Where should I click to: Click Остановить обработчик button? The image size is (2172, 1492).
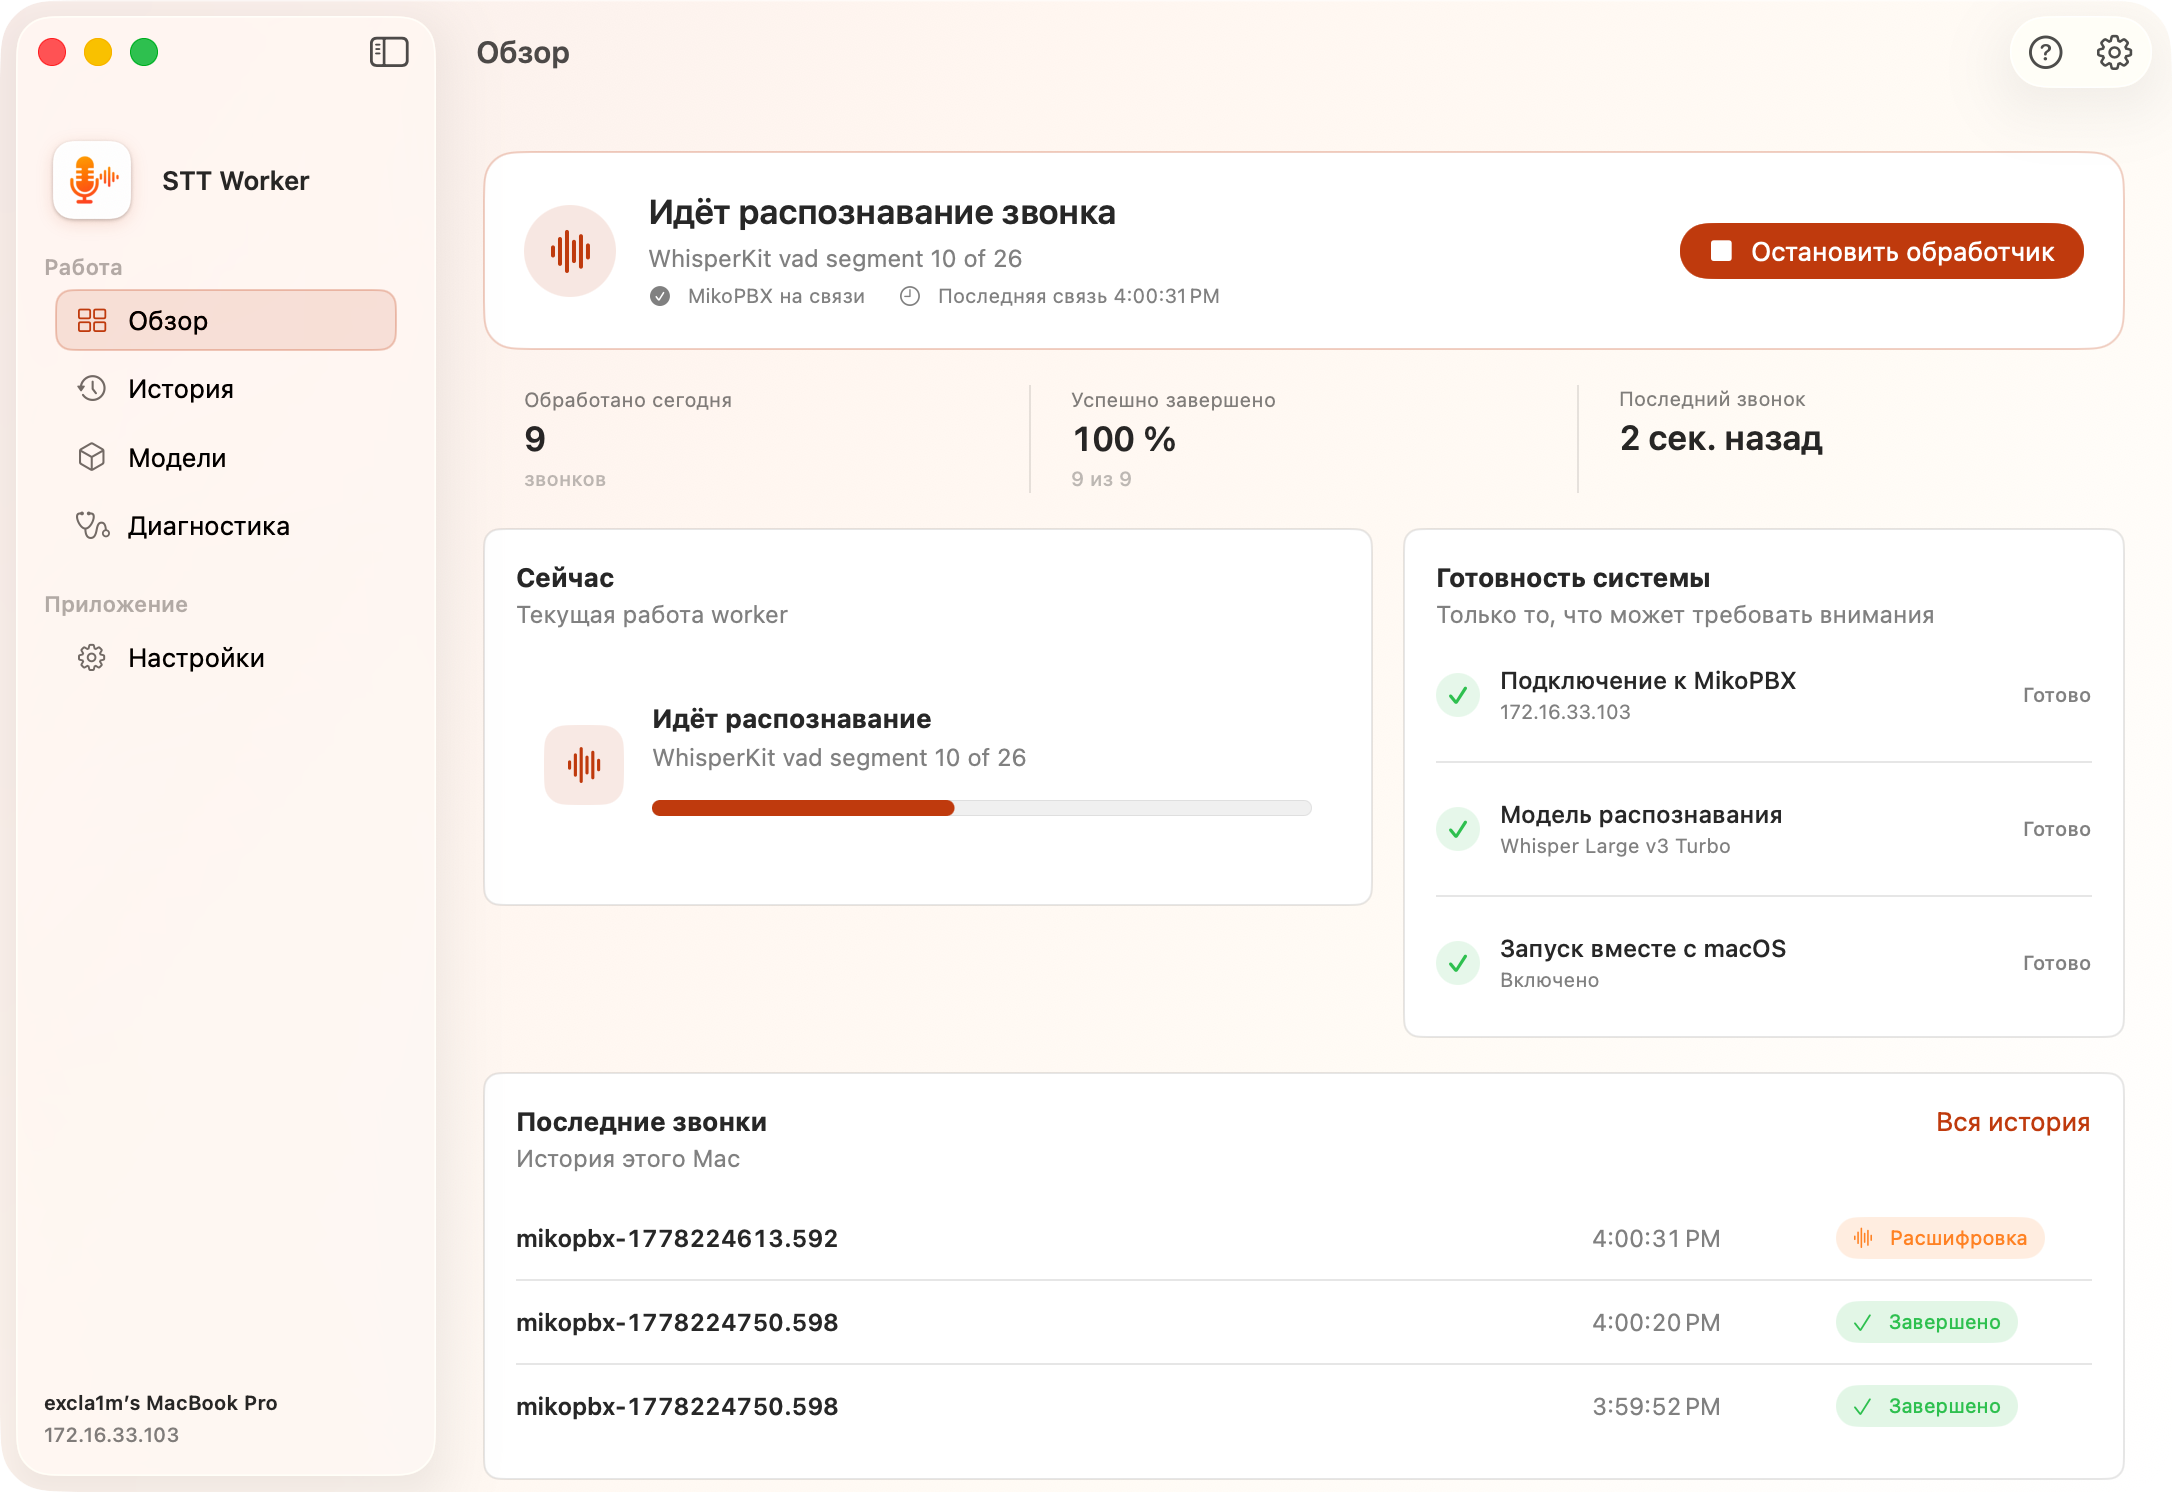click(x=1881, y=251)
